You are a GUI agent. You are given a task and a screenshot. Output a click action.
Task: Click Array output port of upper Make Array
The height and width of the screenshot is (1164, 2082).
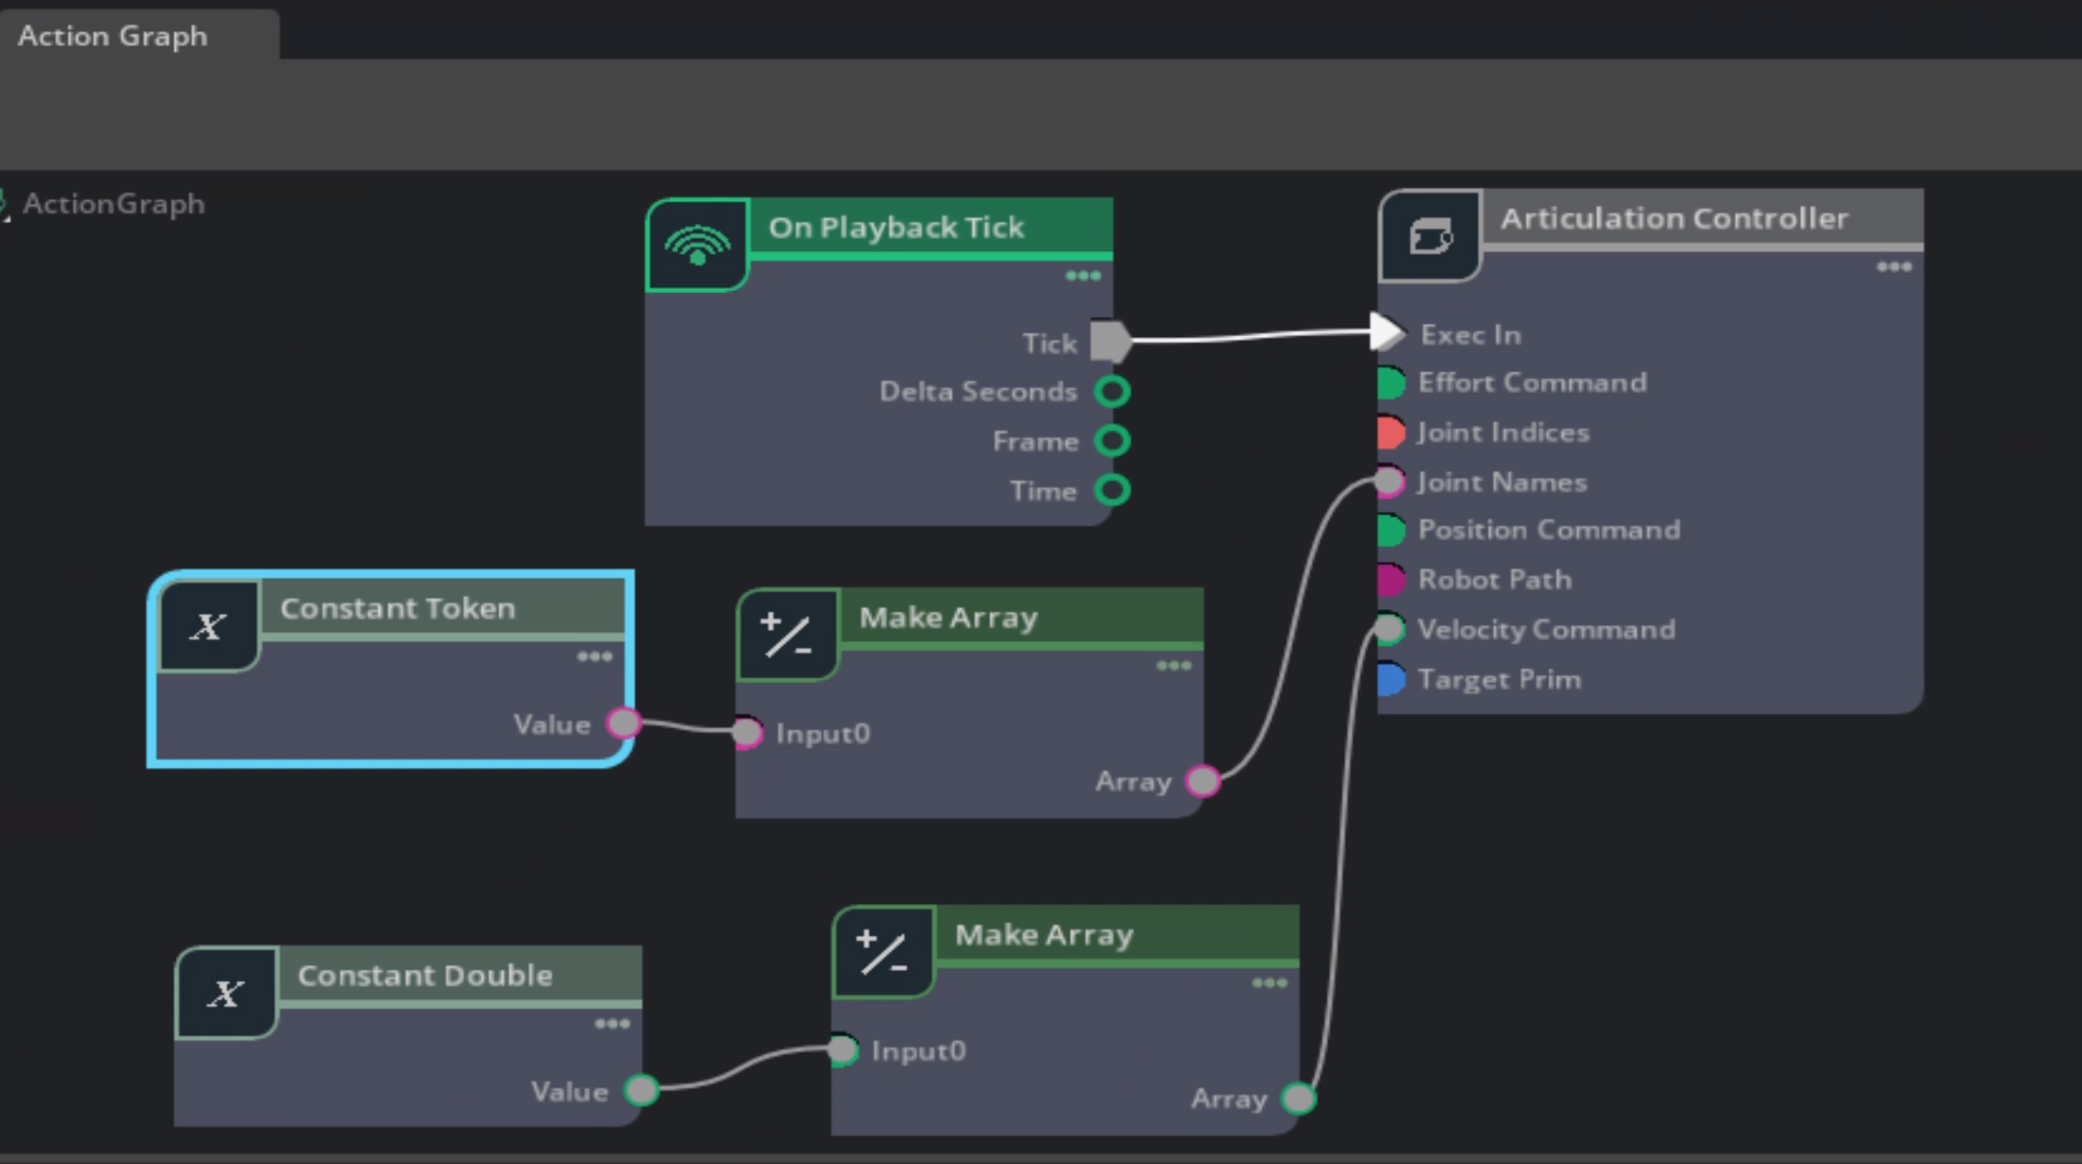coord(1203,781)
